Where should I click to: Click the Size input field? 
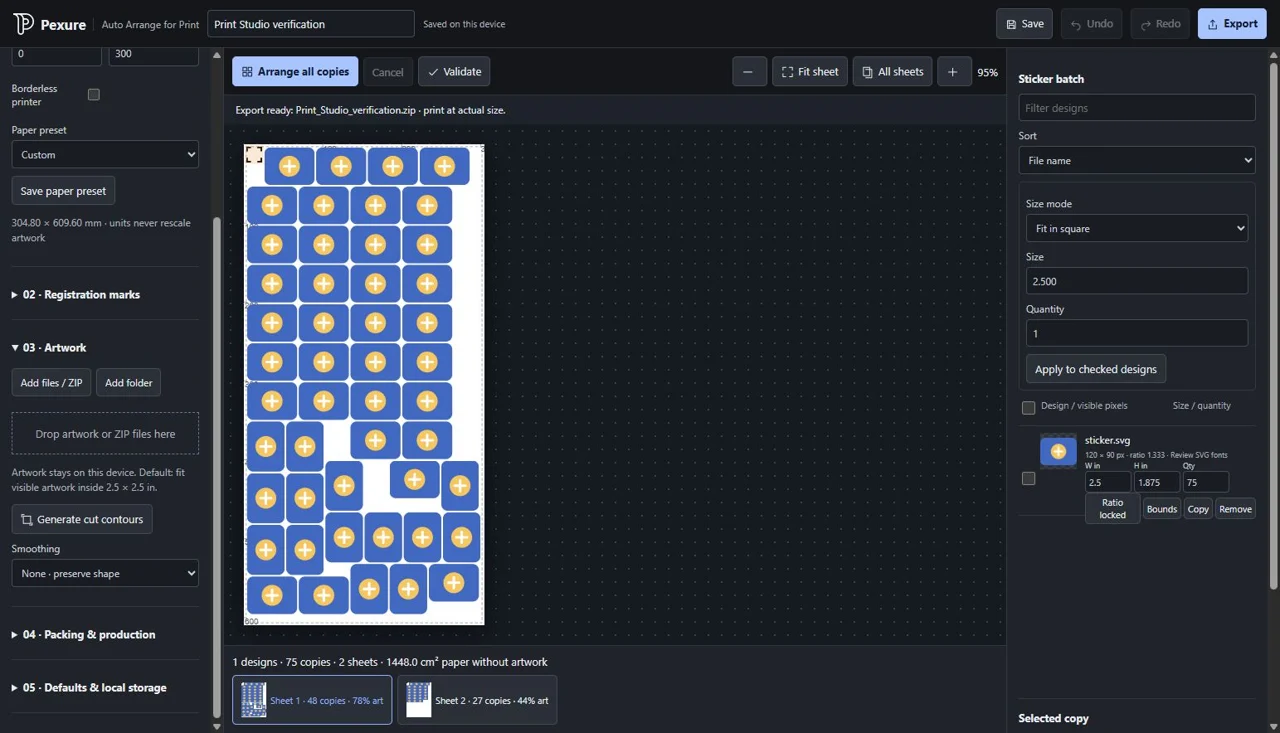pos(1137,281)
